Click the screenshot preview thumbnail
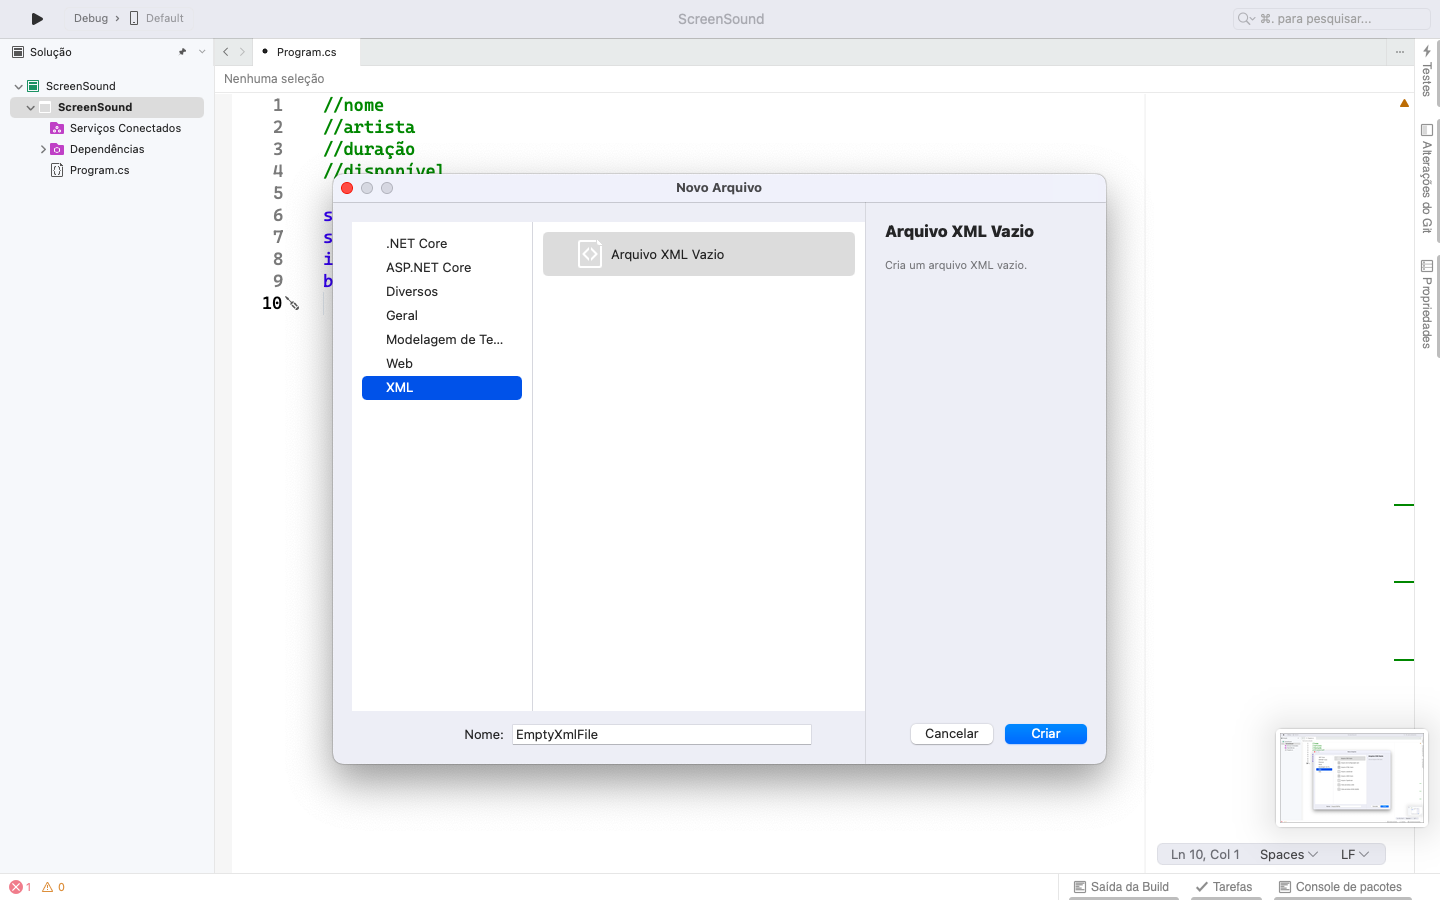 [x=1352, y=778]
